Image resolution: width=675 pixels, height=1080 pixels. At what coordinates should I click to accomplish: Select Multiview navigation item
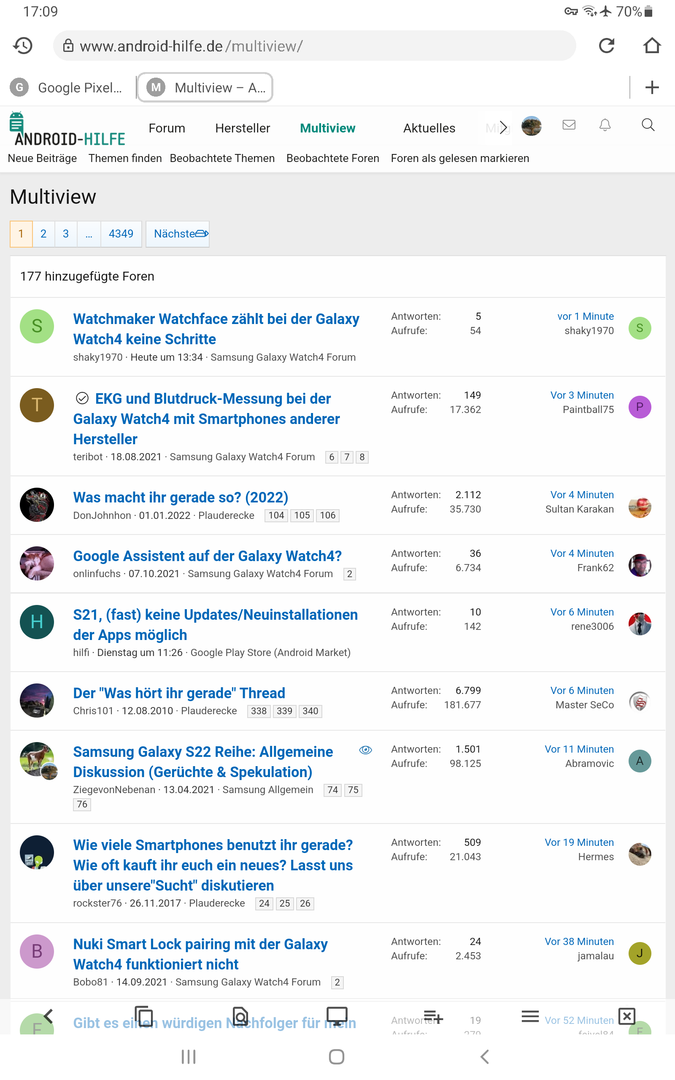[328, 128]
